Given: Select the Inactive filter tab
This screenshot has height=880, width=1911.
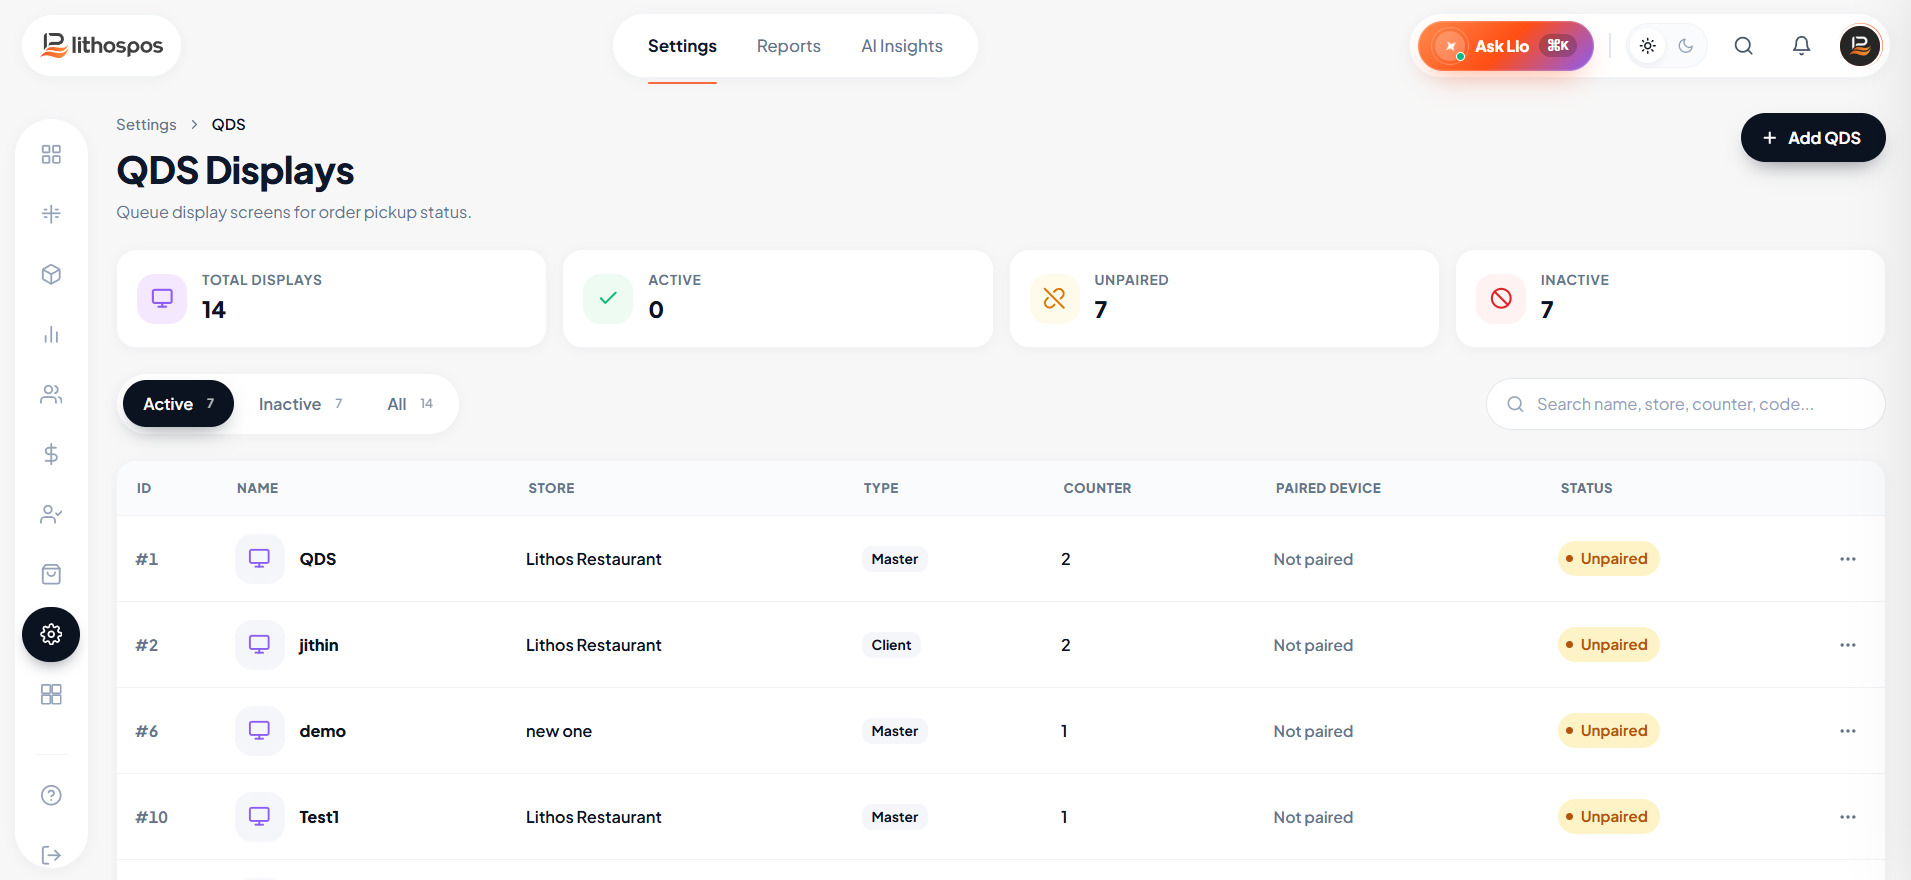Looking at the screenshot, I should click(300, 404).
